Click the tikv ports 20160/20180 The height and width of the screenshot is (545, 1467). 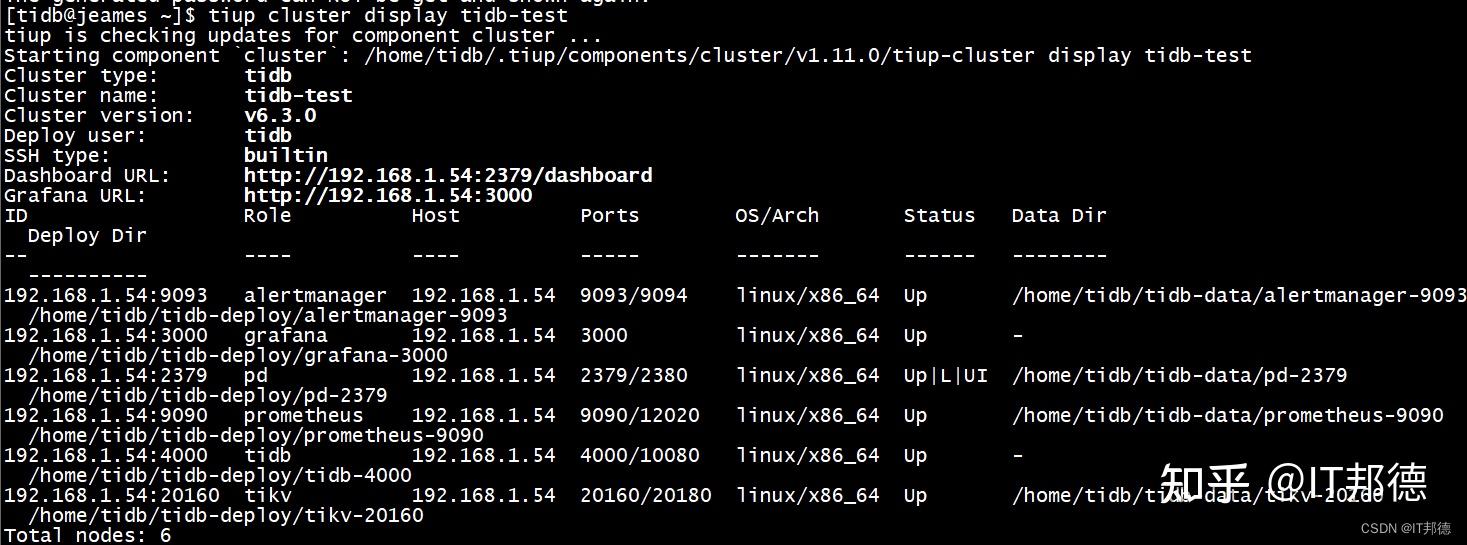(645, 496)
